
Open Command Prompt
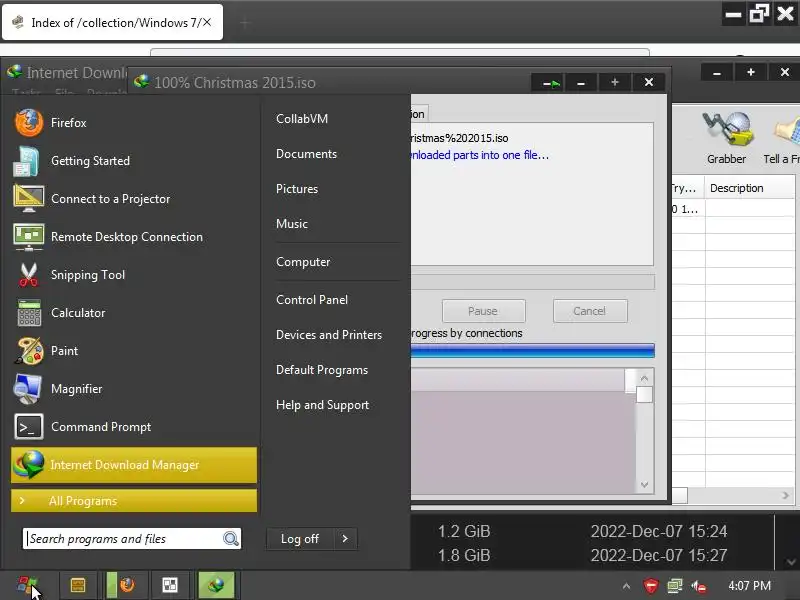(134, 427)
